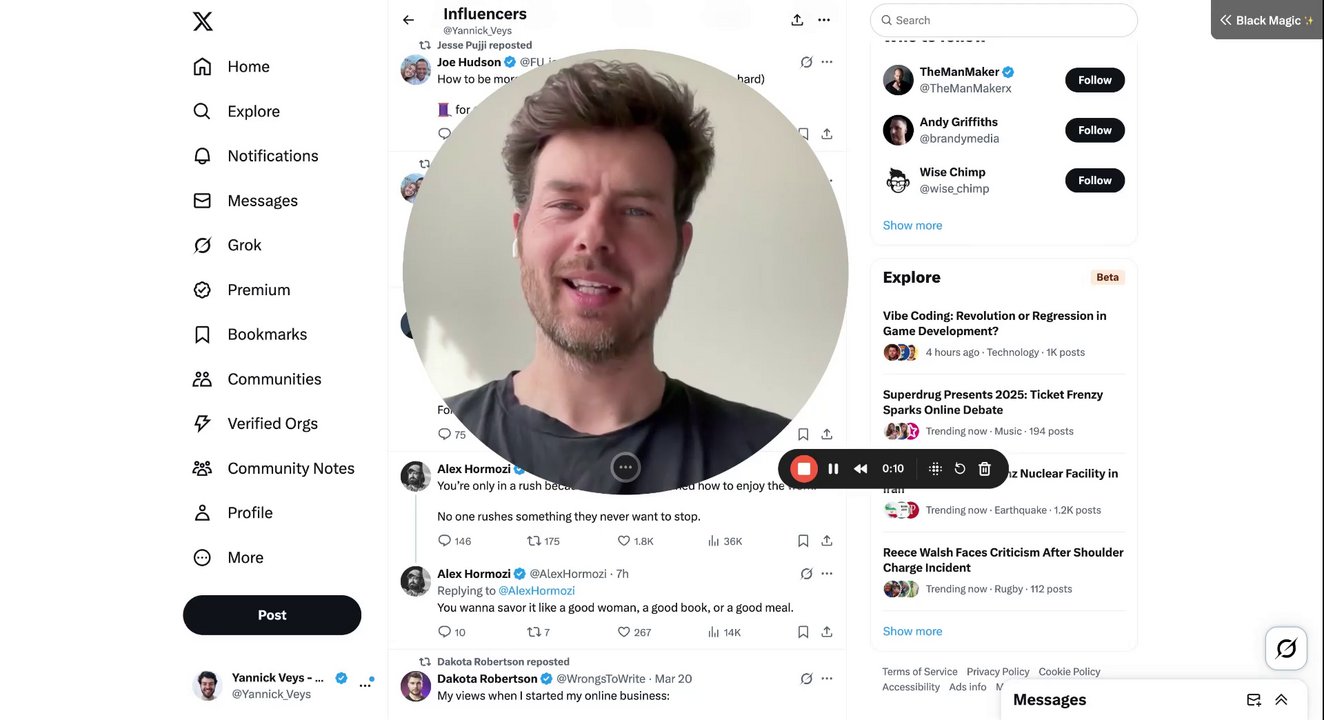The width and height of the screenshot is (1324, 720).
Task: Compose a new message from Messages drawer
Action: coord(1253,700)
